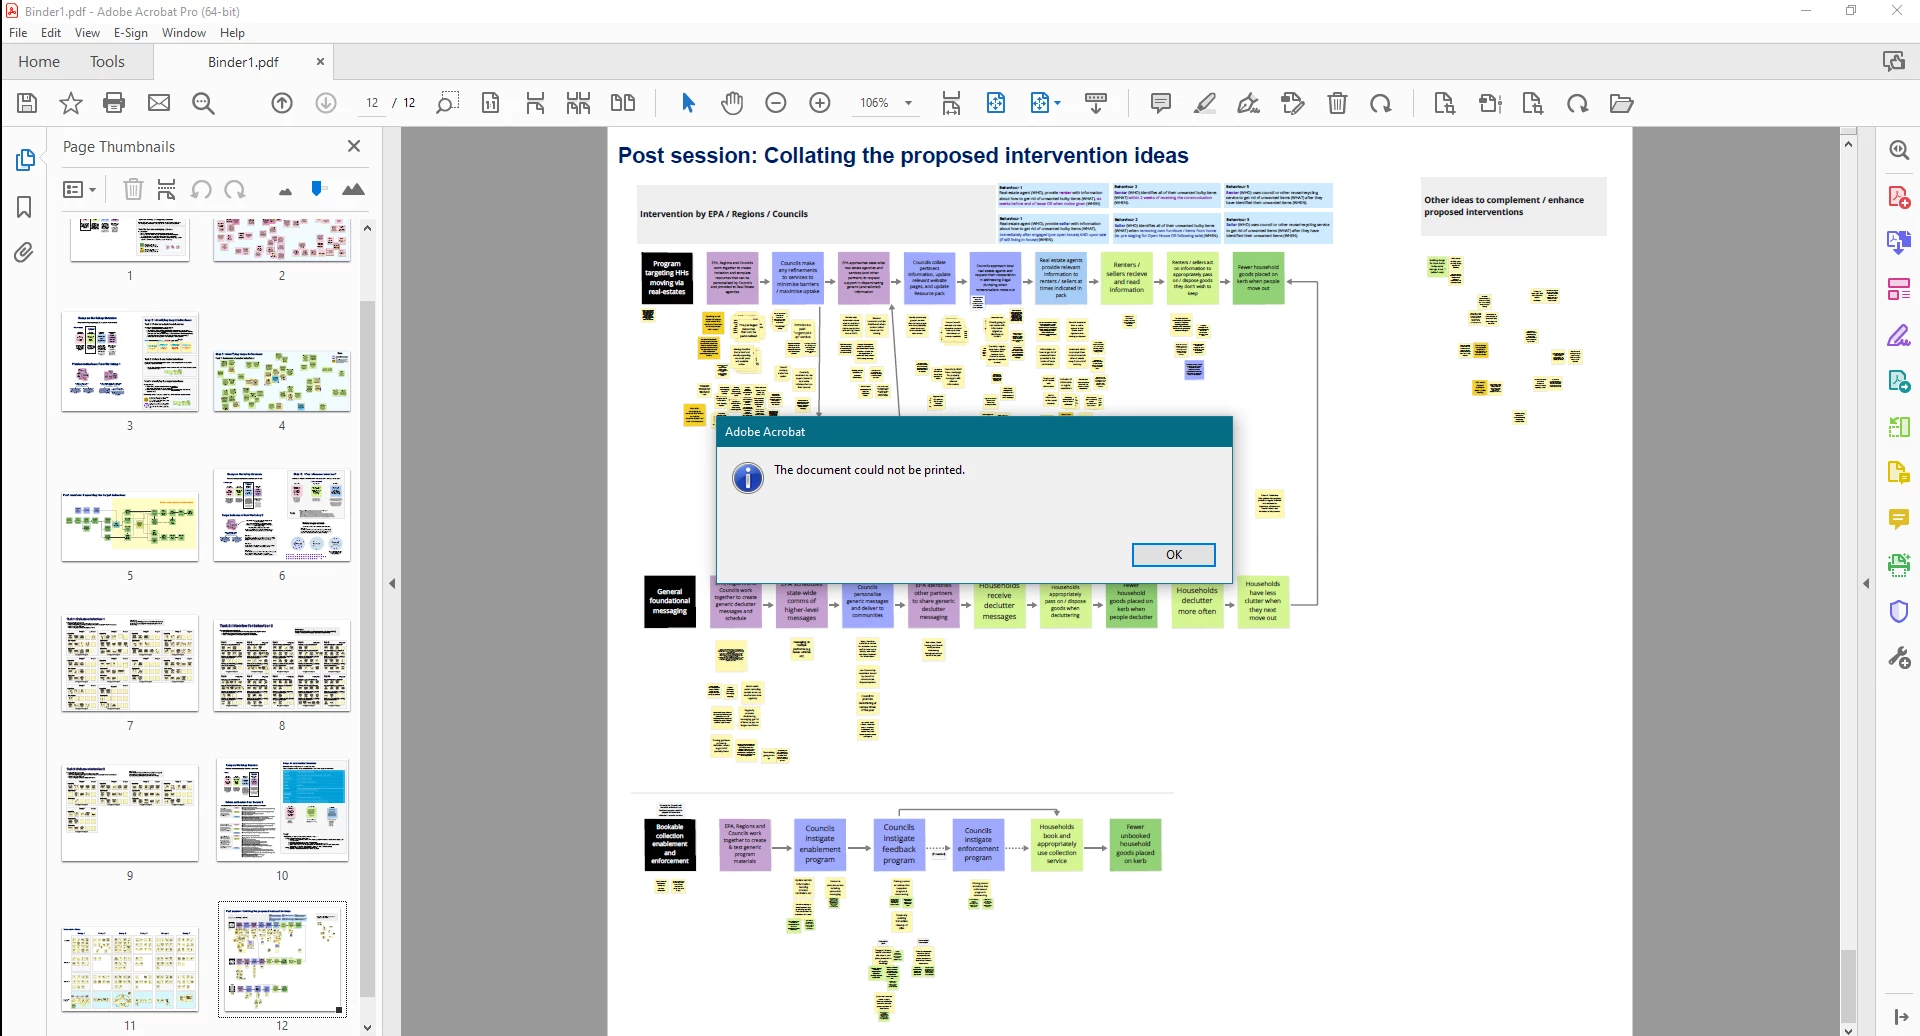
Task: Show the Attachments paperclip panel
Action: tap(25, 252)
